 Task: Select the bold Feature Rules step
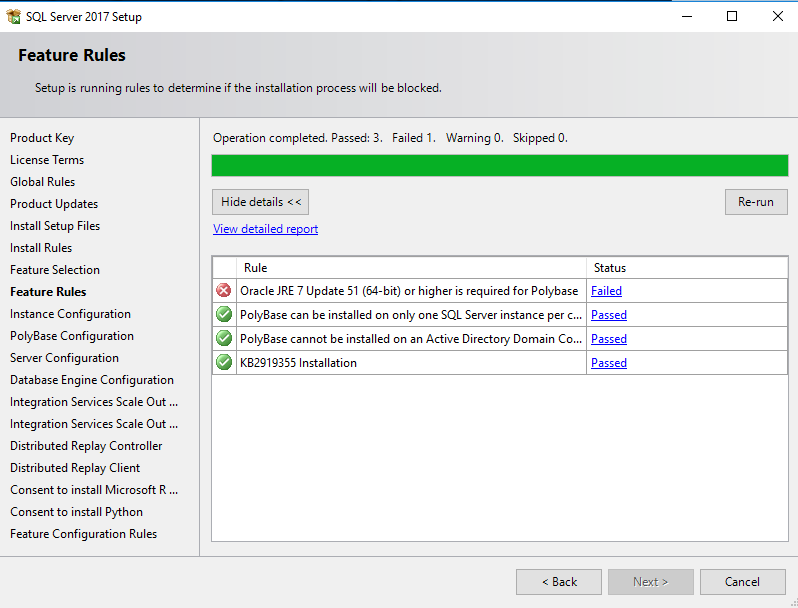point(48,292)
